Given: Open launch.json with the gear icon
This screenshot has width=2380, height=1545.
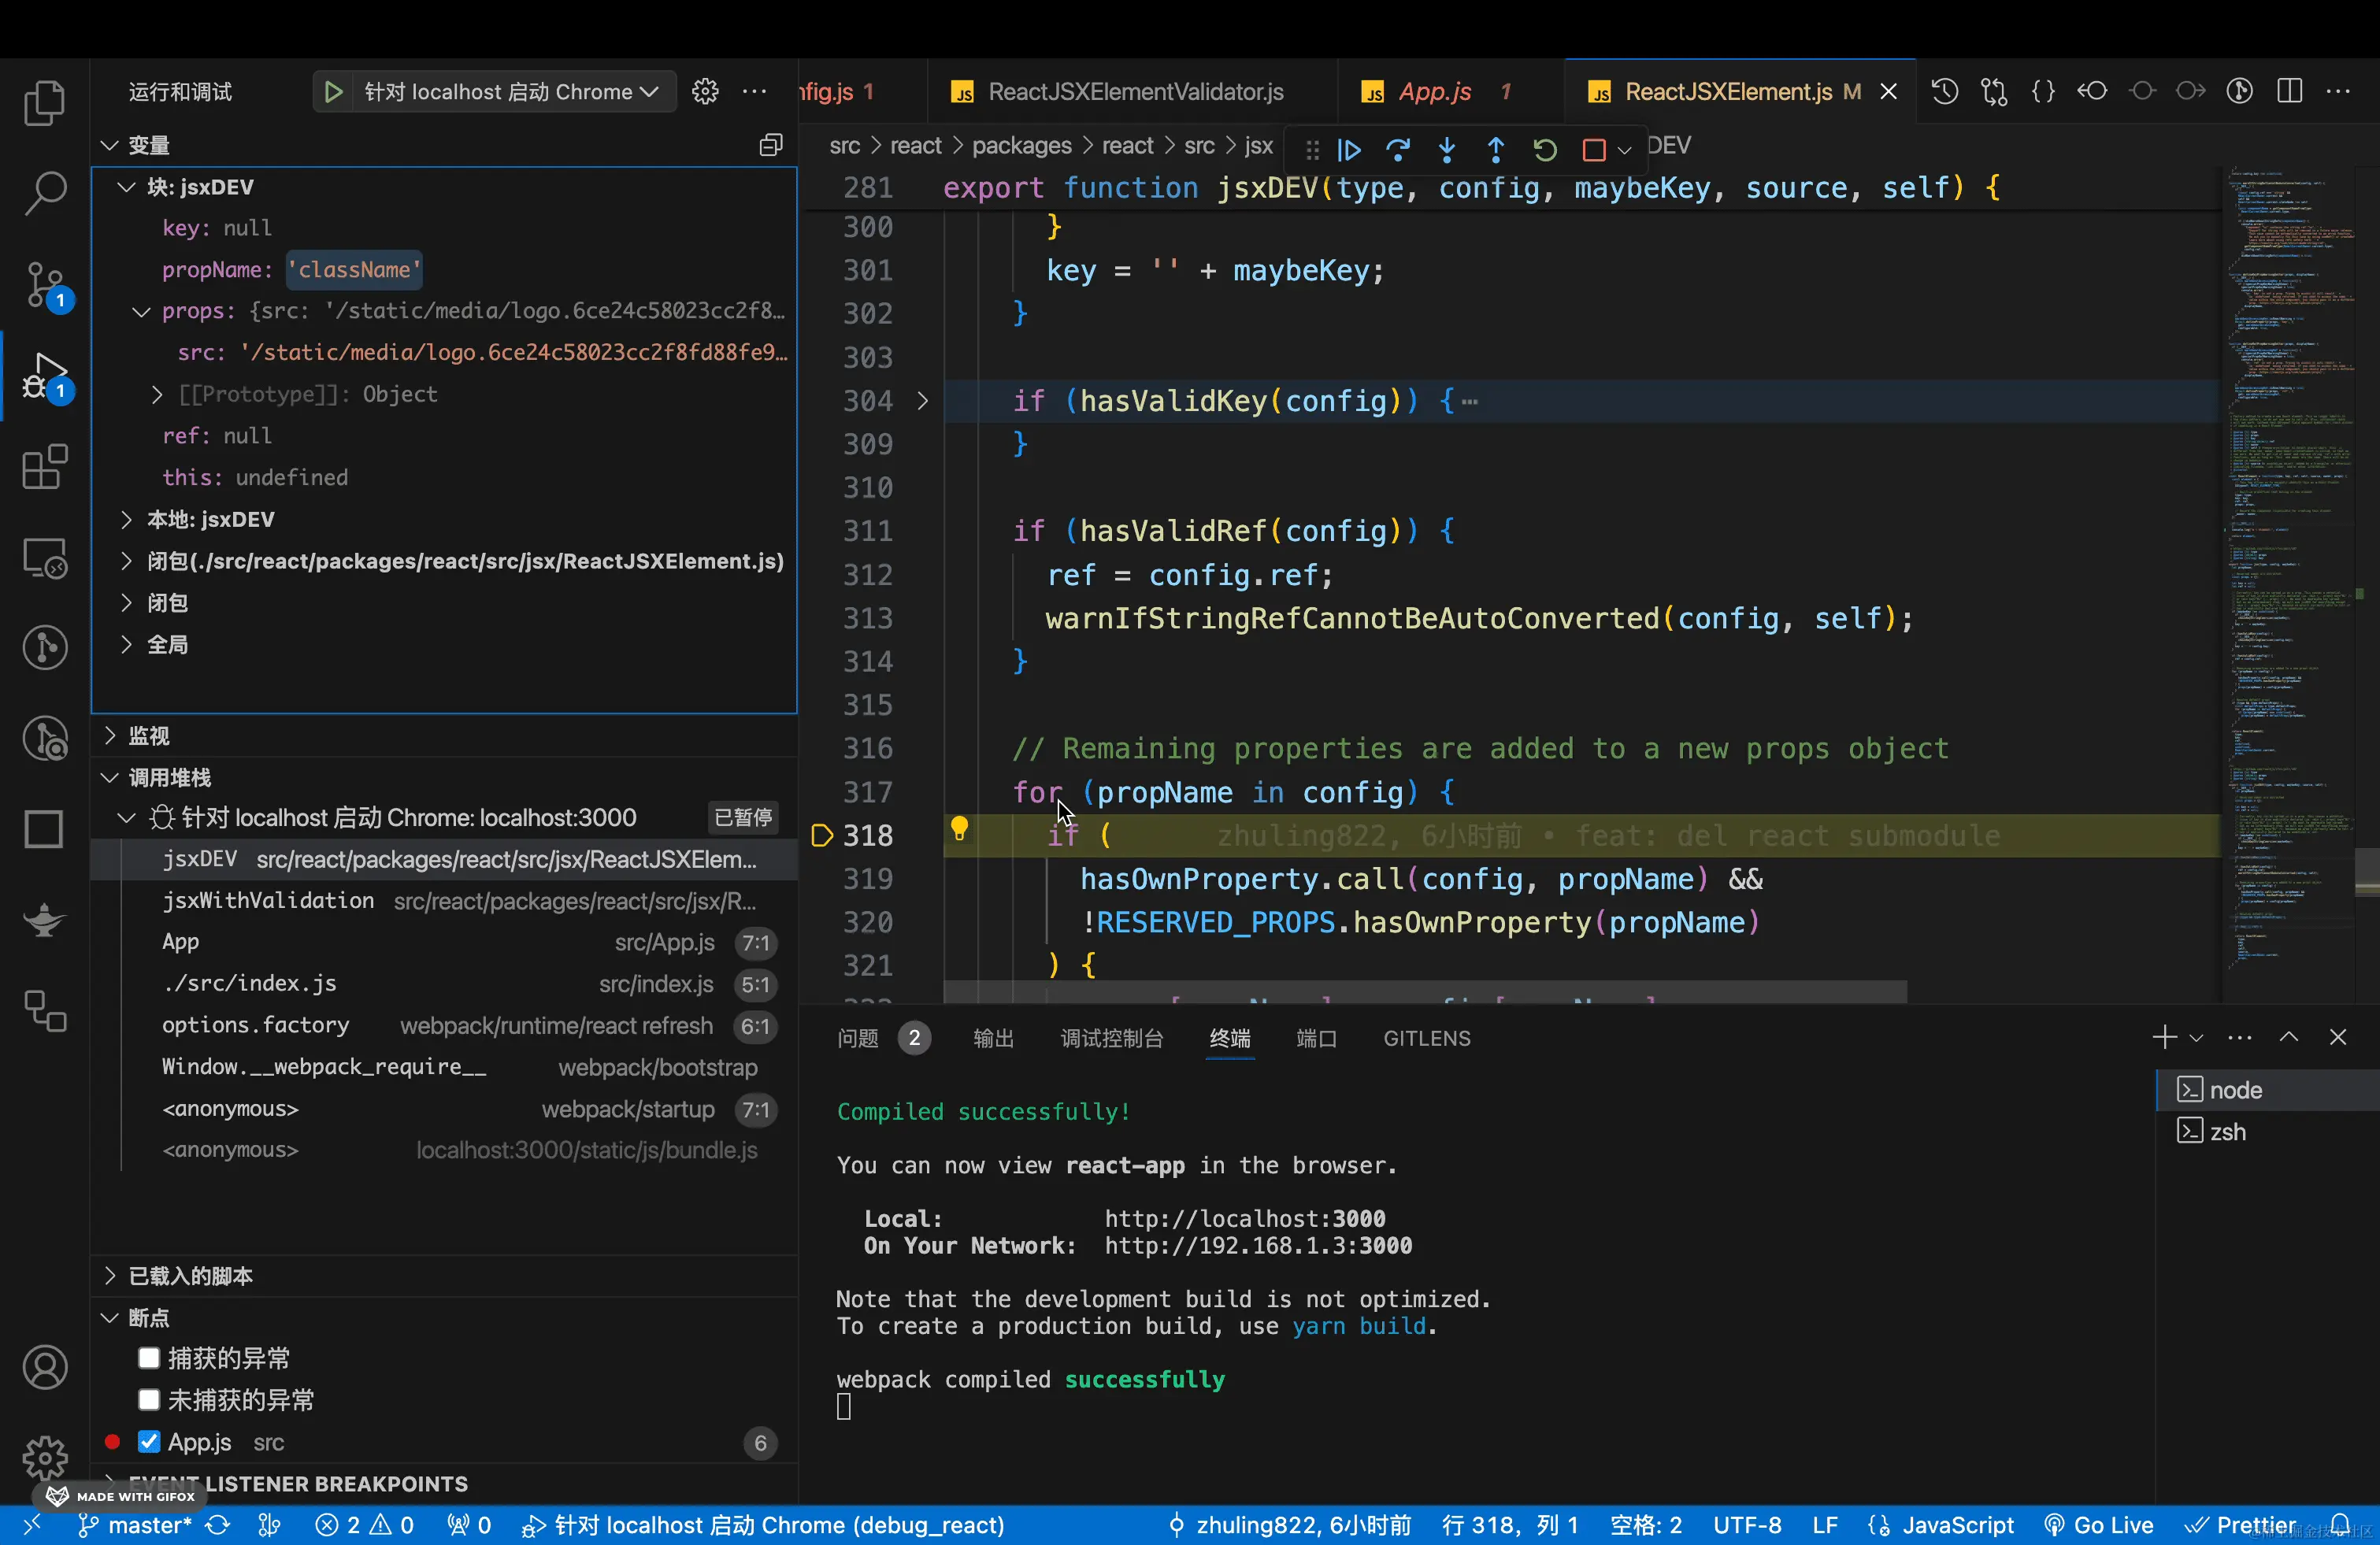Looking at the screenshot, I should (x=705, y=92).
